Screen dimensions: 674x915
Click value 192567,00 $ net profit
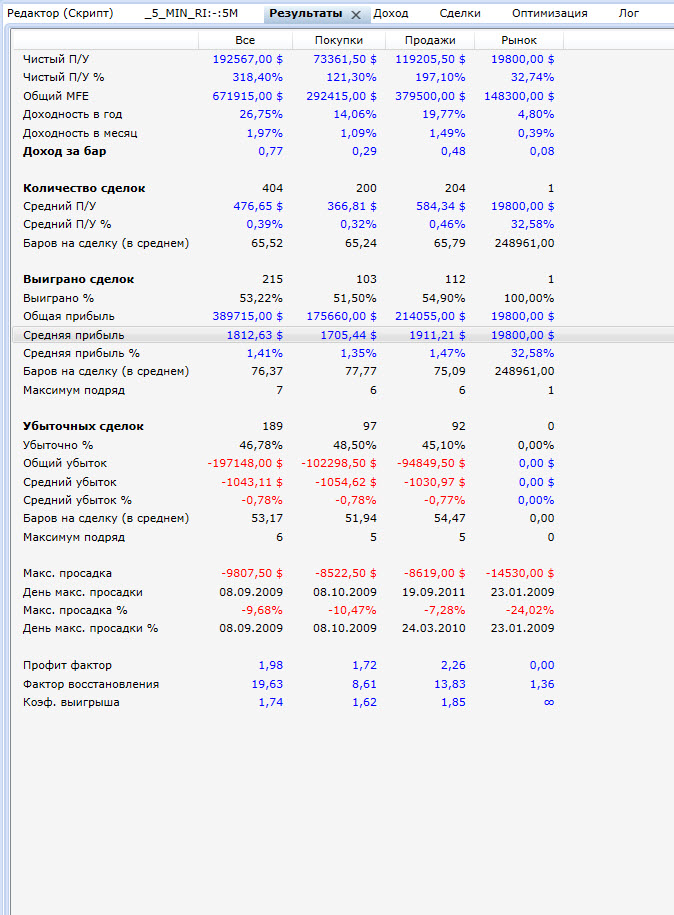[x=247, y=59]
